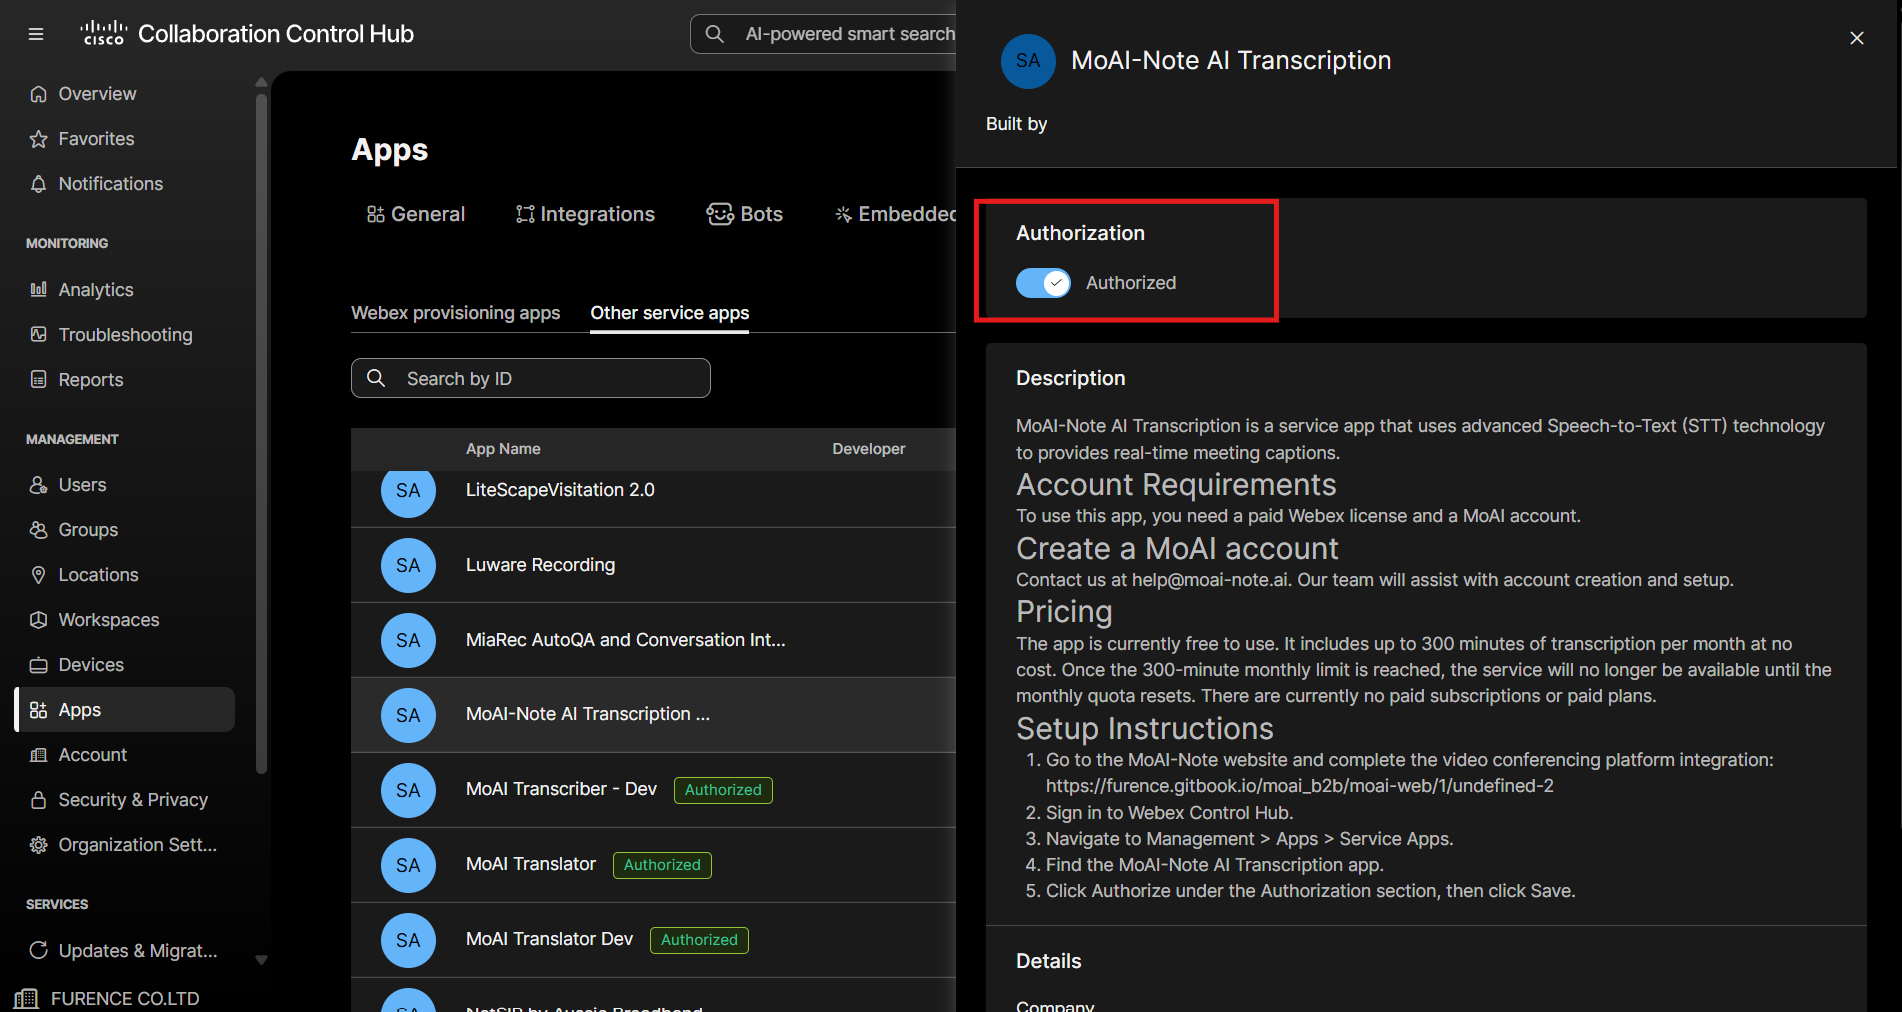Open the hamburger navigation menu
1902x1012 pixels.
coord(36,34)
